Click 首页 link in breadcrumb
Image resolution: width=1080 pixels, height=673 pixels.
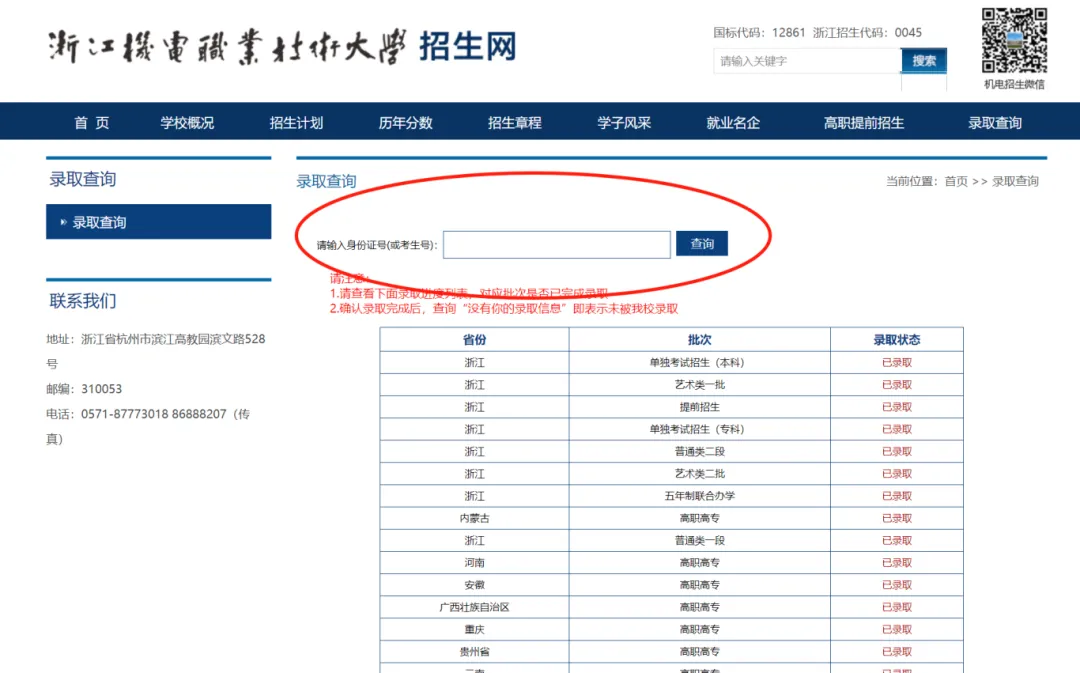click(x=956, y=181)
